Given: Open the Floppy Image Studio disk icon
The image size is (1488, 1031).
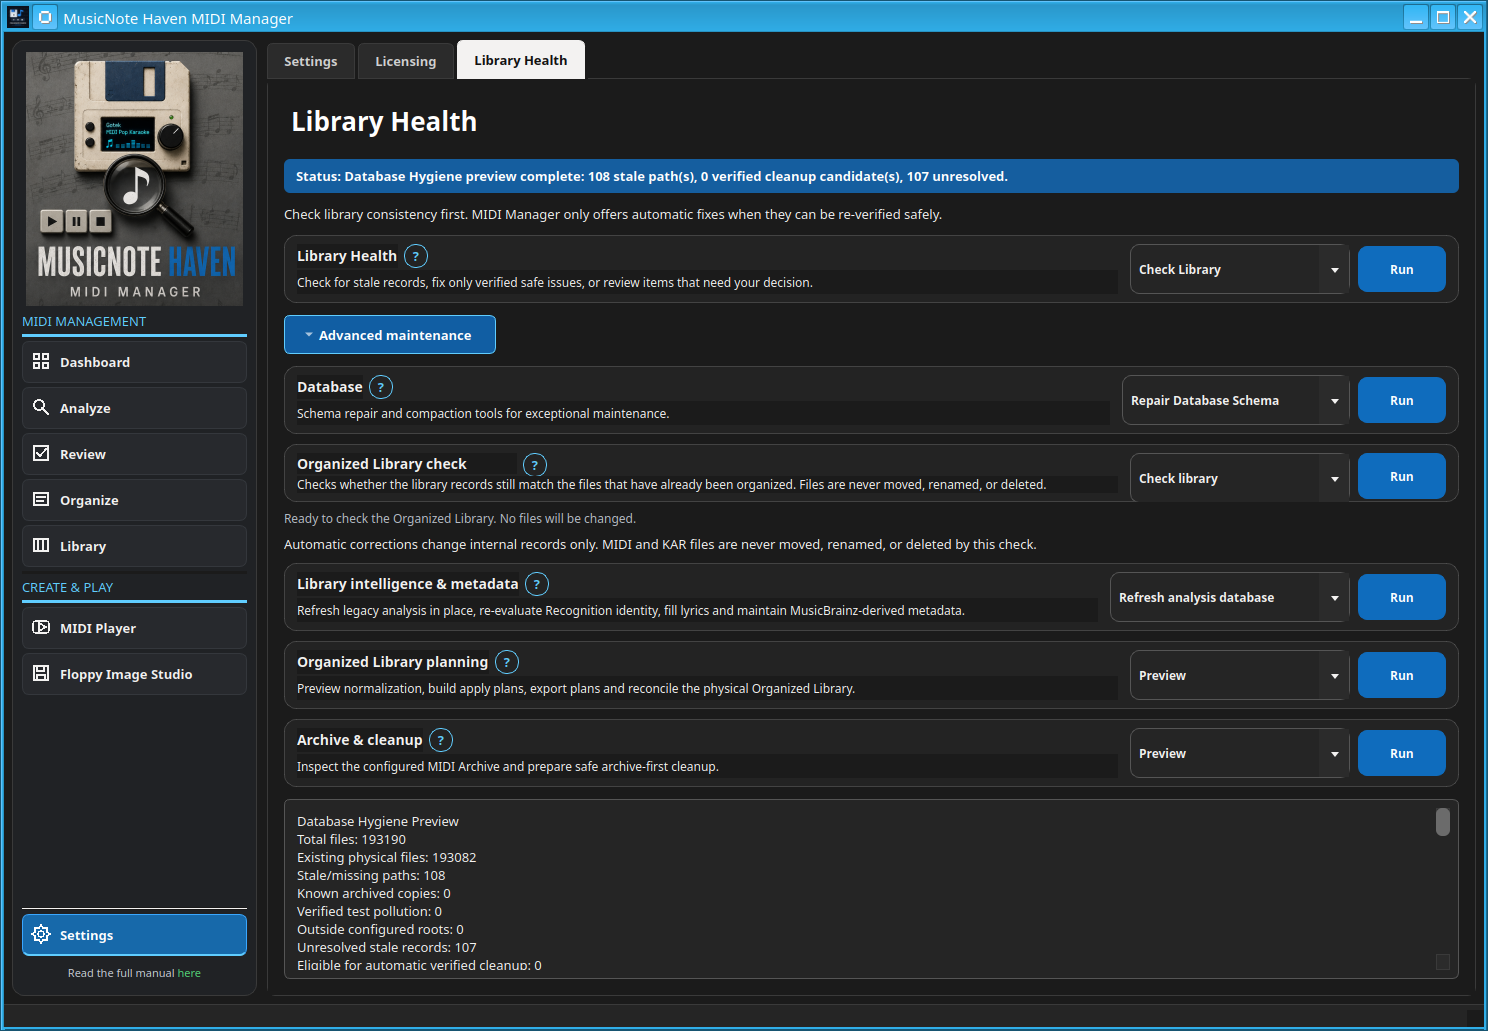Looking at the screenshot, I should 41,673.
